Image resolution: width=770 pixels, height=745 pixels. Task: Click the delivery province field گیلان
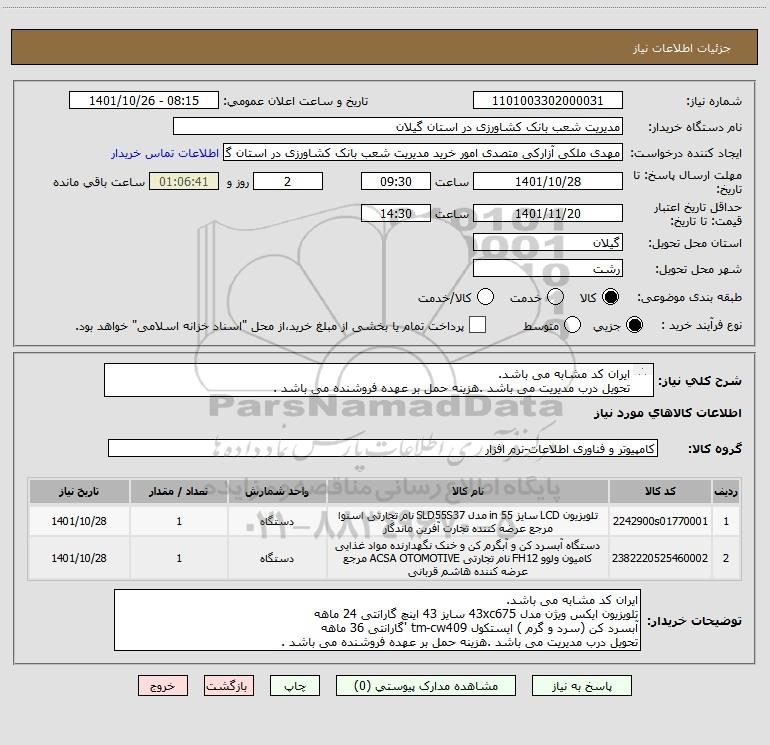click(548, 242)
